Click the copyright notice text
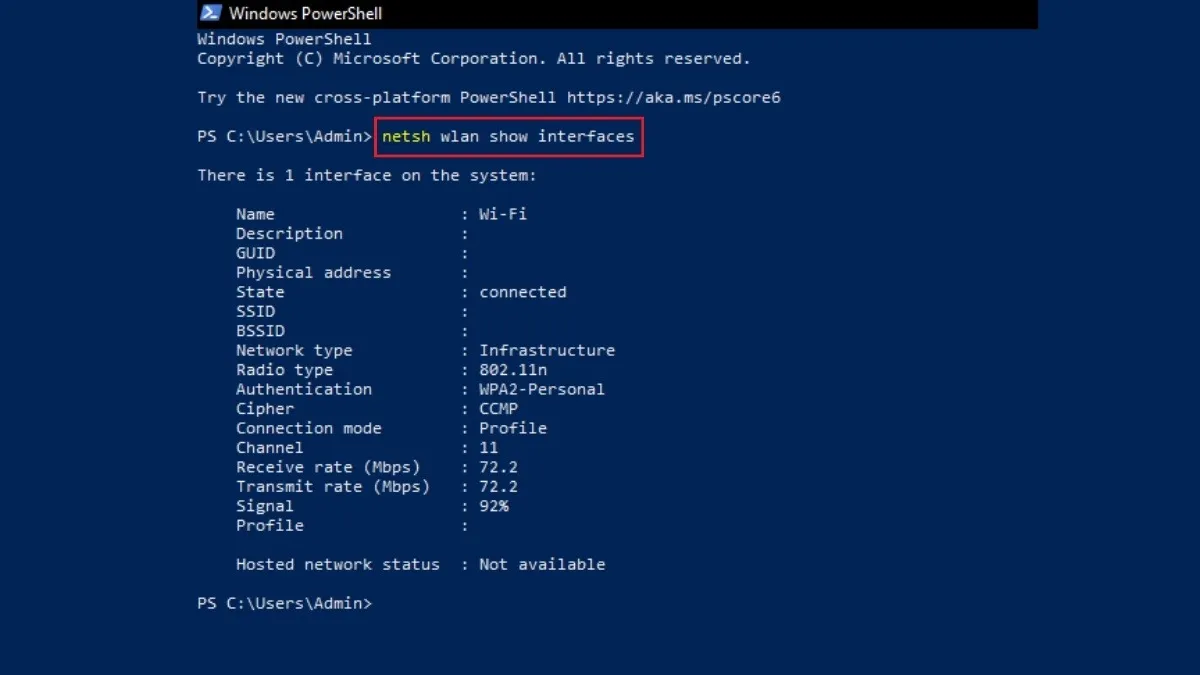 point(472,58)
